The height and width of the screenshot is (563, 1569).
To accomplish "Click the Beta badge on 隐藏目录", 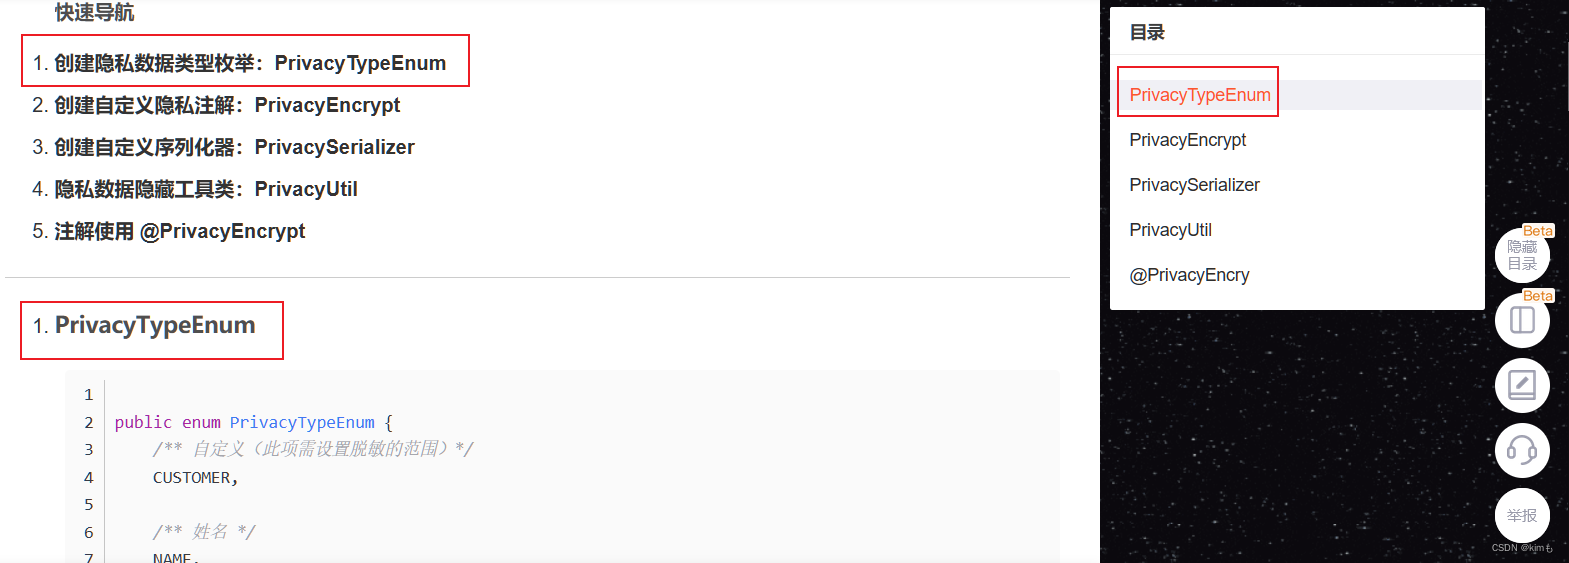I will [1538, 231].
